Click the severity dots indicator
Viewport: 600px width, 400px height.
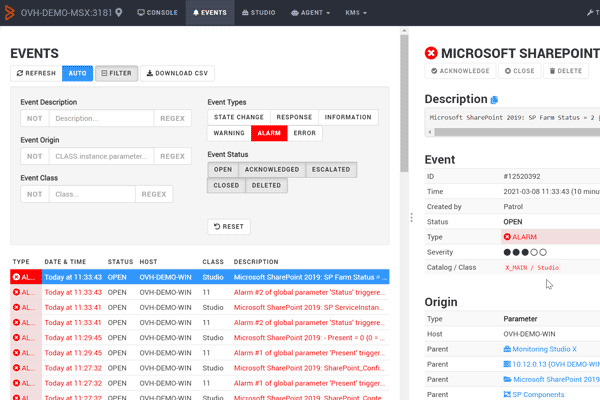coord(525,252)
